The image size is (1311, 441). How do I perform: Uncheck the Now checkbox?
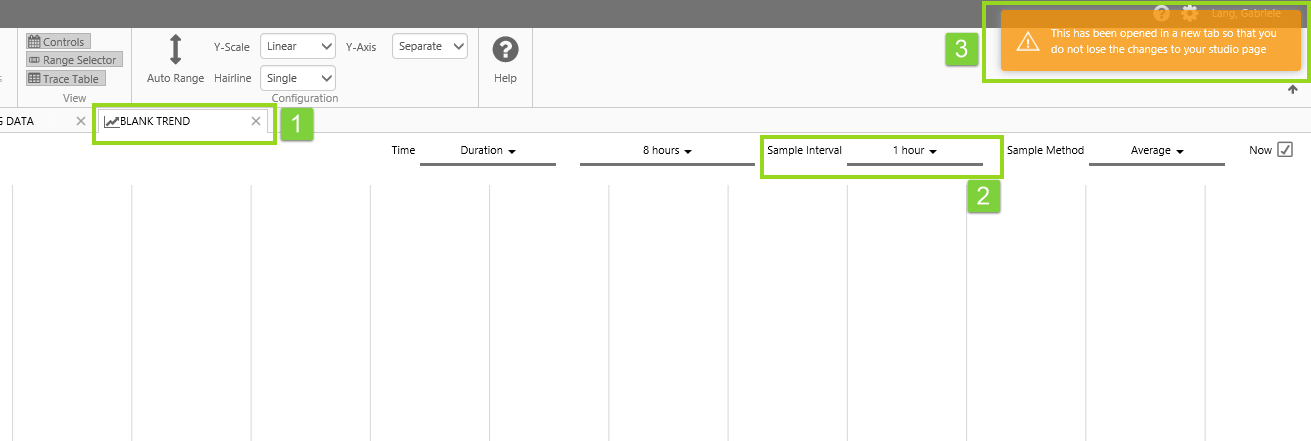click(x=1285, y=150)
